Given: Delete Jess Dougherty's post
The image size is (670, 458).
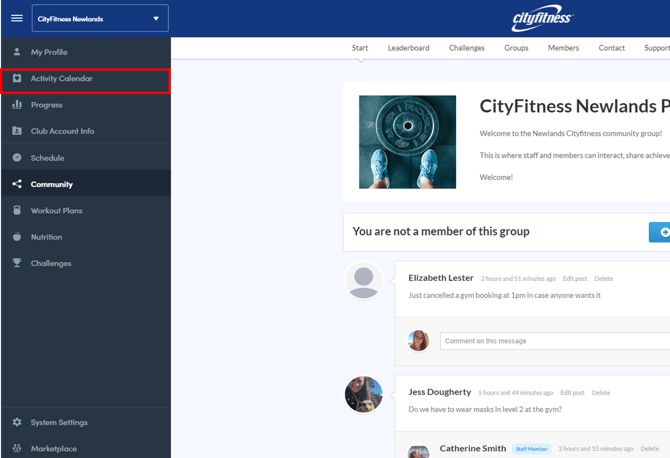Looking at the screenshot, I should click(x=600, y=393).
